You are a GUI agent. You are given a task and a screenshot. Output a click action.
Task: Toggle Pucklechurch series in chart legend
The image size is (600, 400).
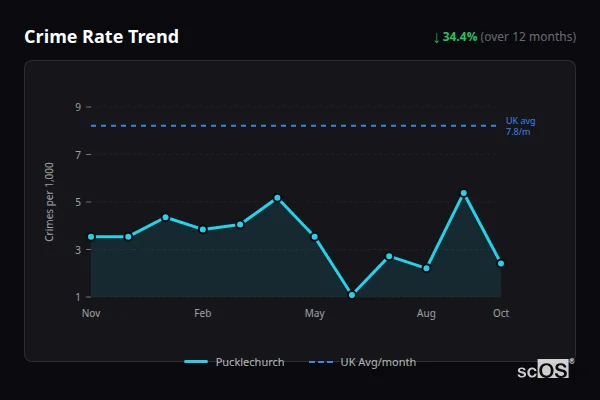234,362
